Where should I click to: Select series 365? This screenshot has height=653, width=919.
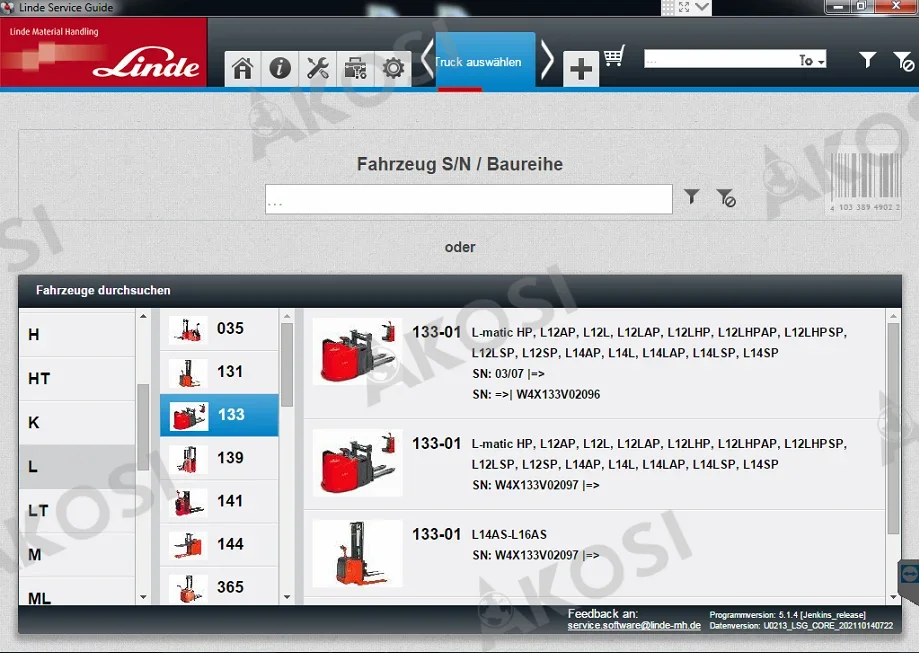coord(219,586)
